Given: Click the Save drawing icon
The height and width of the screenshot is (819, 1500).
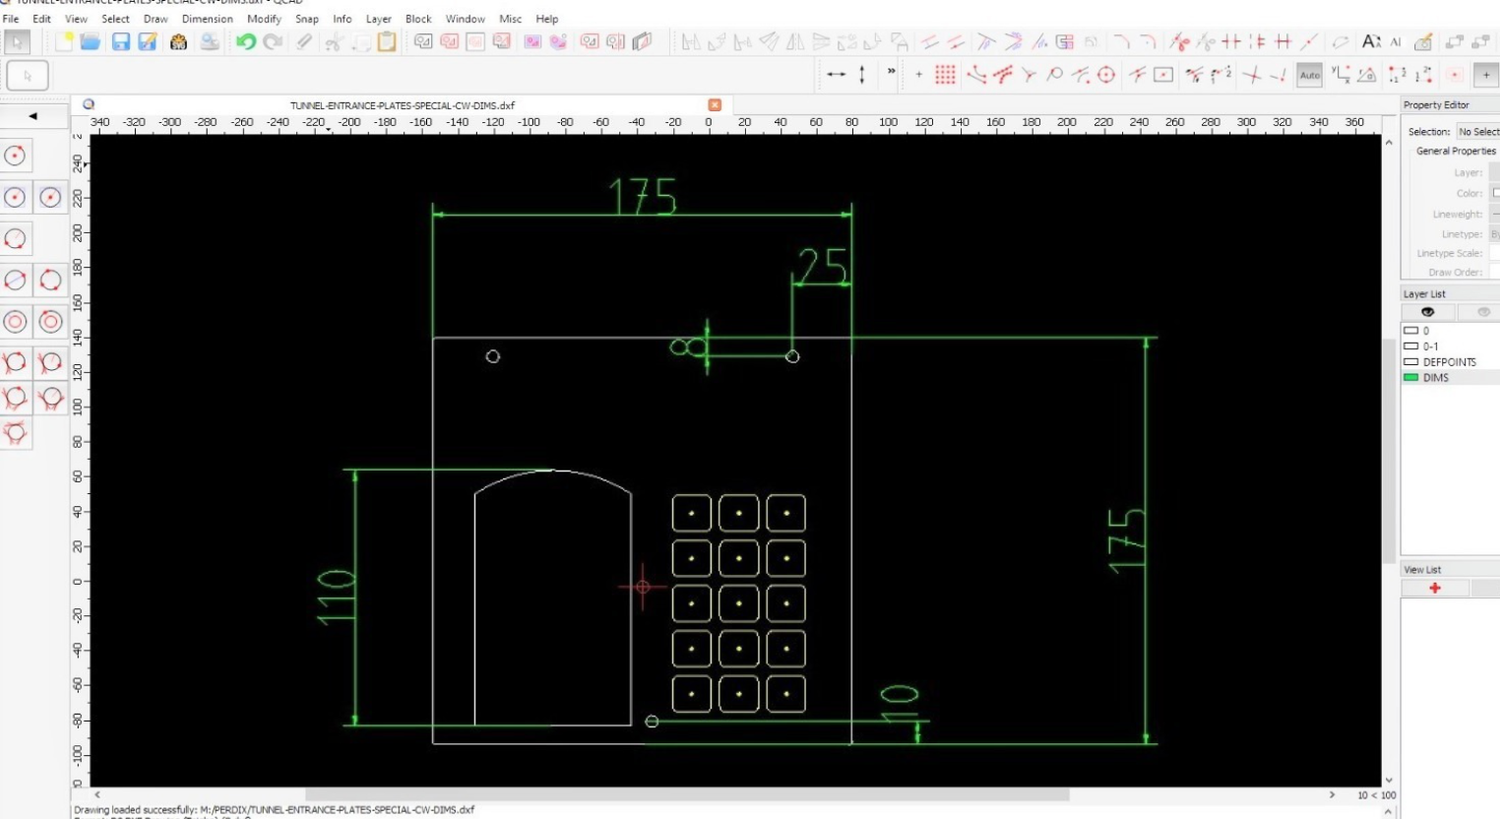Looking at the screenshot, I should click(121, 42).
